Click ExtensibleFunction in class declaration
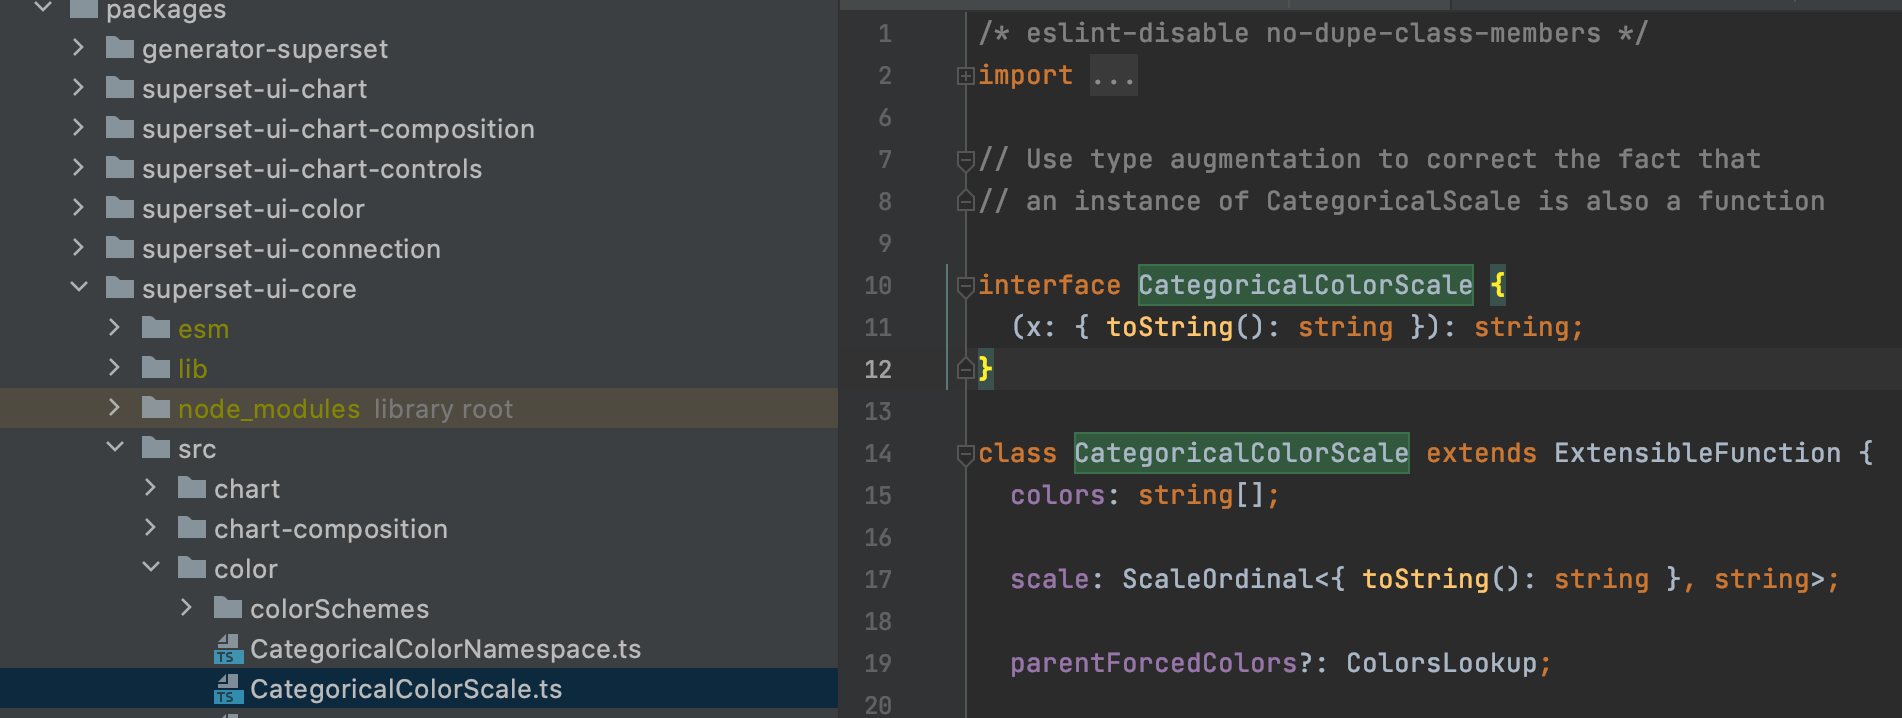 click(1697, 453)
